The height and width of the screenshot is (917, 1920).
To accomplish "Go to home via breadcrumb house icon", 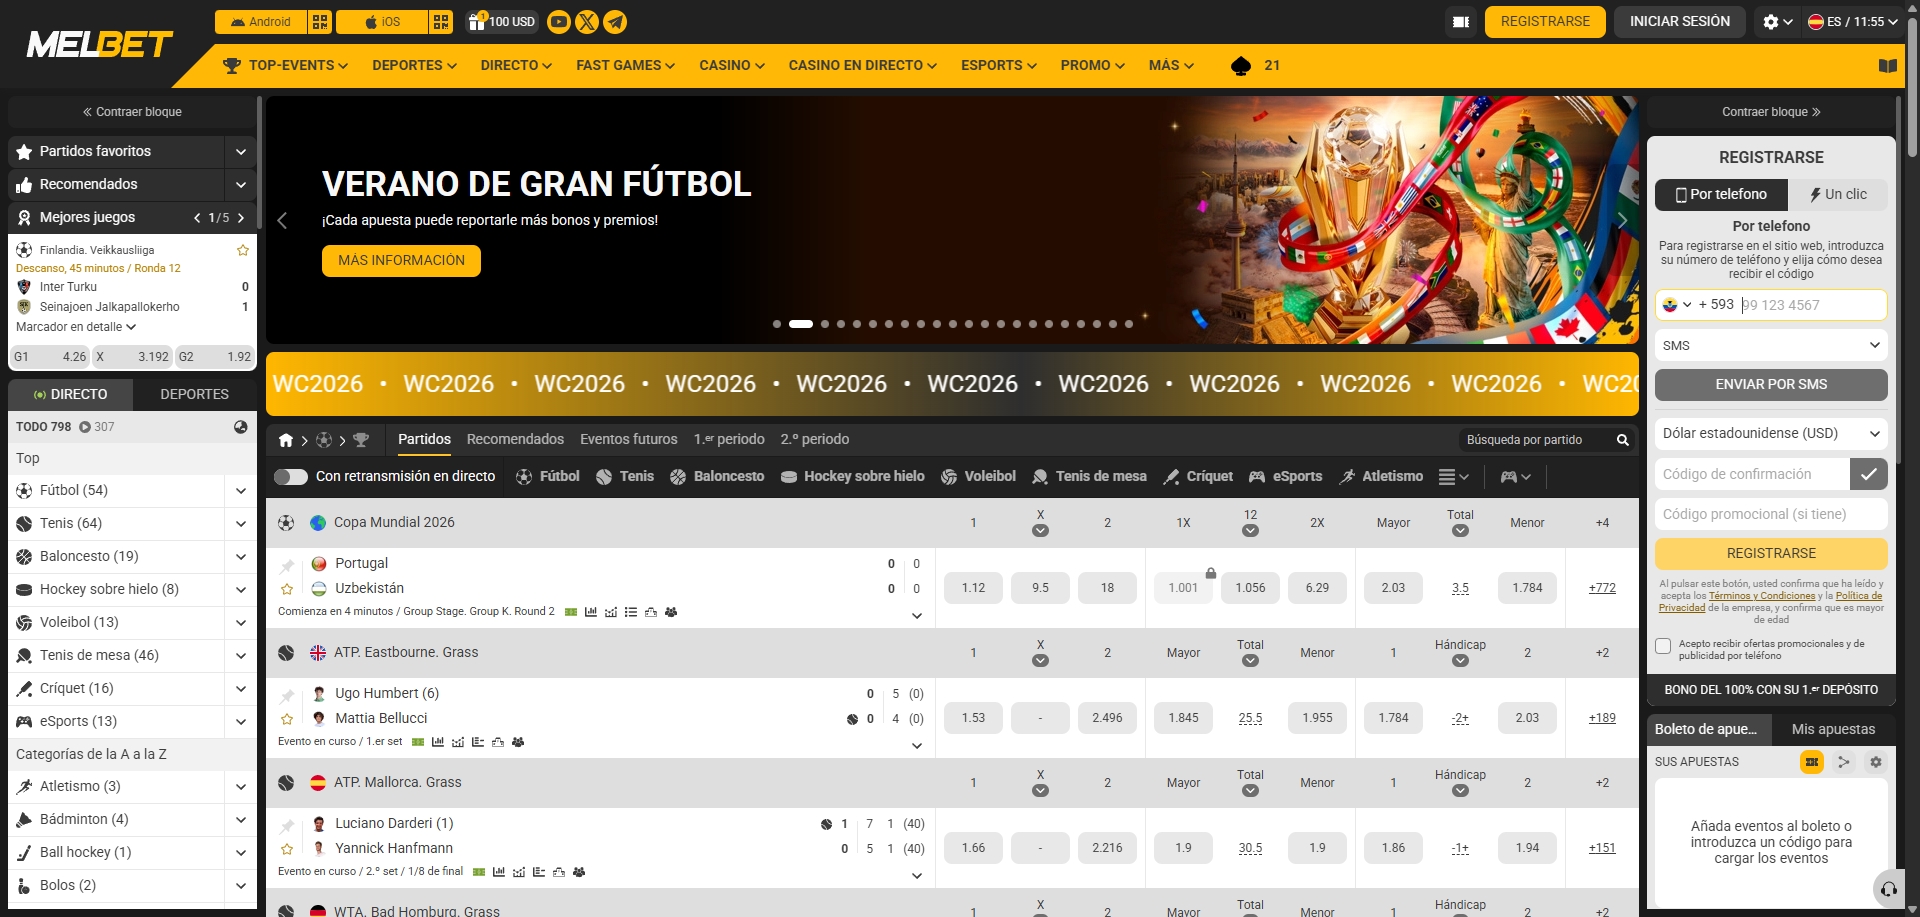I will 286,440.
